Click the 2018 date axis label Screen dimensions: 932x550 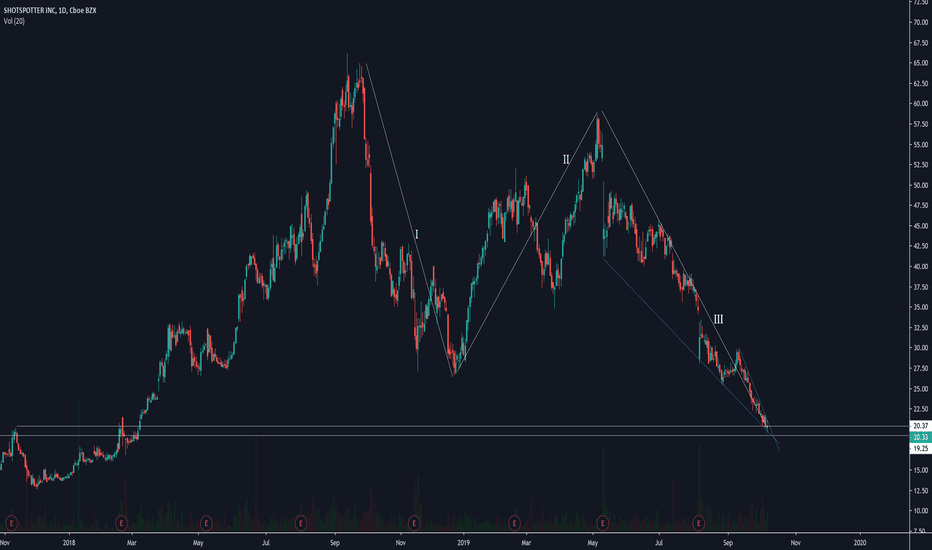coord(69,542)
